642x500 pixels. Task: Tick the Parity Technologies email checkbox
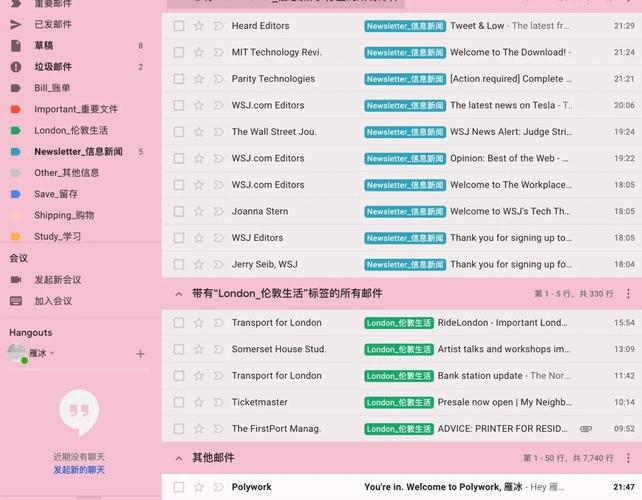coord(179,79)
